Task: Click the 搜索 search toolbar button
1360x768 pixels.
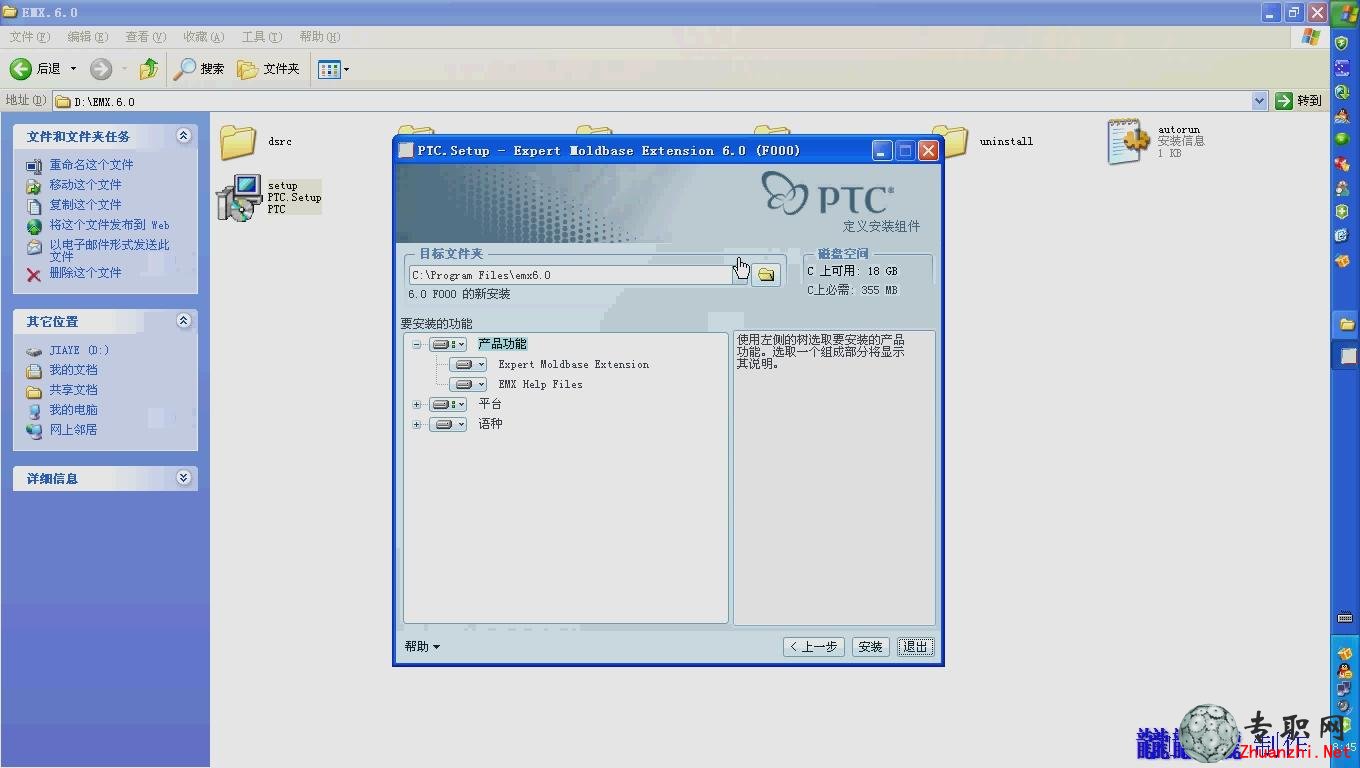Action: (199, 69)
